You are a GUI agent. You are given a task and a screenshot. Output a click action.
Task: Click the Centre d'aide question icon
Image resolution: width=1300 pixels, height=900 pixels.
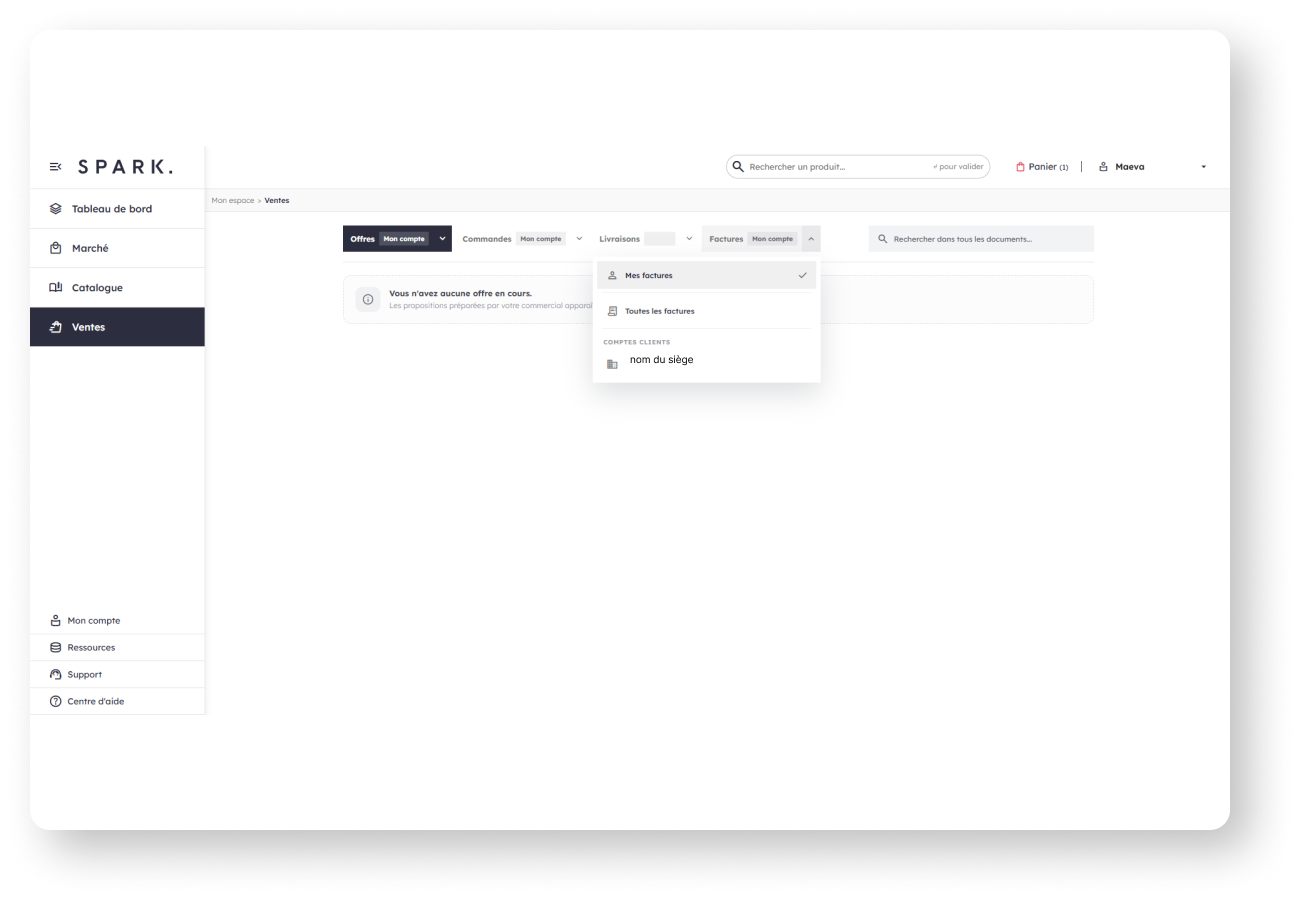tap(55, 701)
